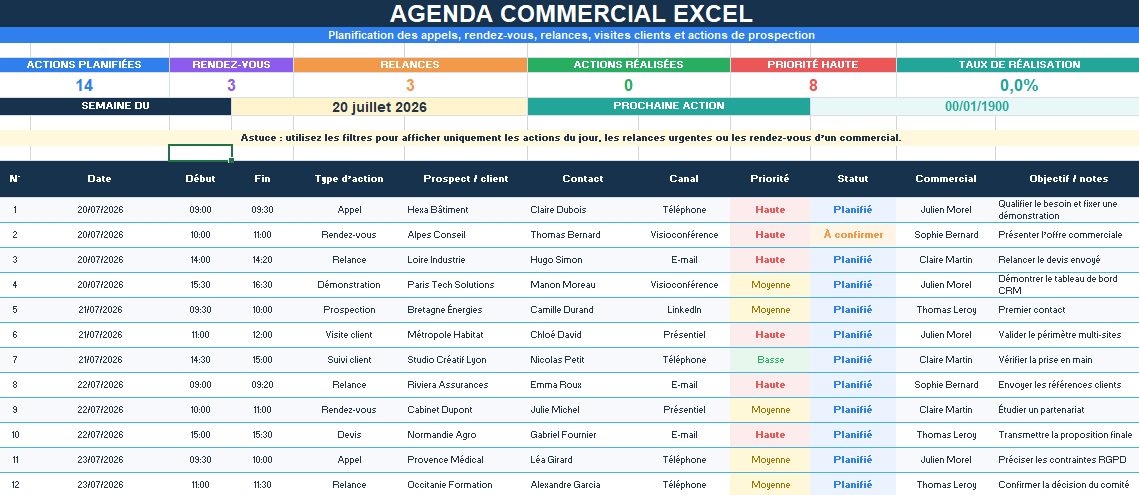The image size is (1139, 495).
Task: Select Sophie Bernard commercial for Alpes Conseil
Action: coord(945,235)
